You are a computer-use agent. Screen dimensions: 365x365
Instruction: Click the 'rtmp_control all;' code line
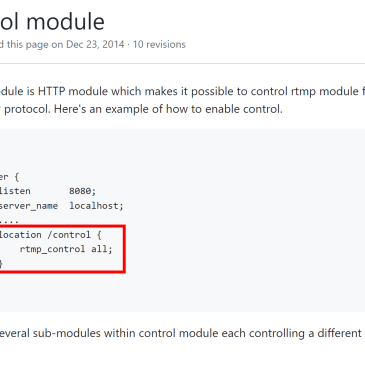pyautogui.click(x=66, y=249)
